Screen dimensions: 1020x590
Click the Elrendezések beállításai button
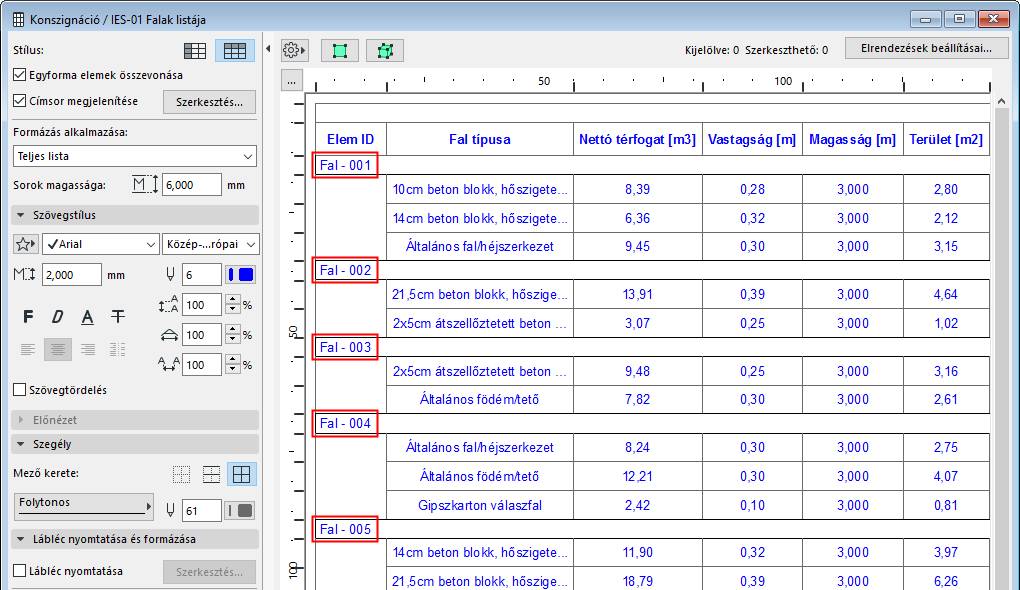coord(921,48)
